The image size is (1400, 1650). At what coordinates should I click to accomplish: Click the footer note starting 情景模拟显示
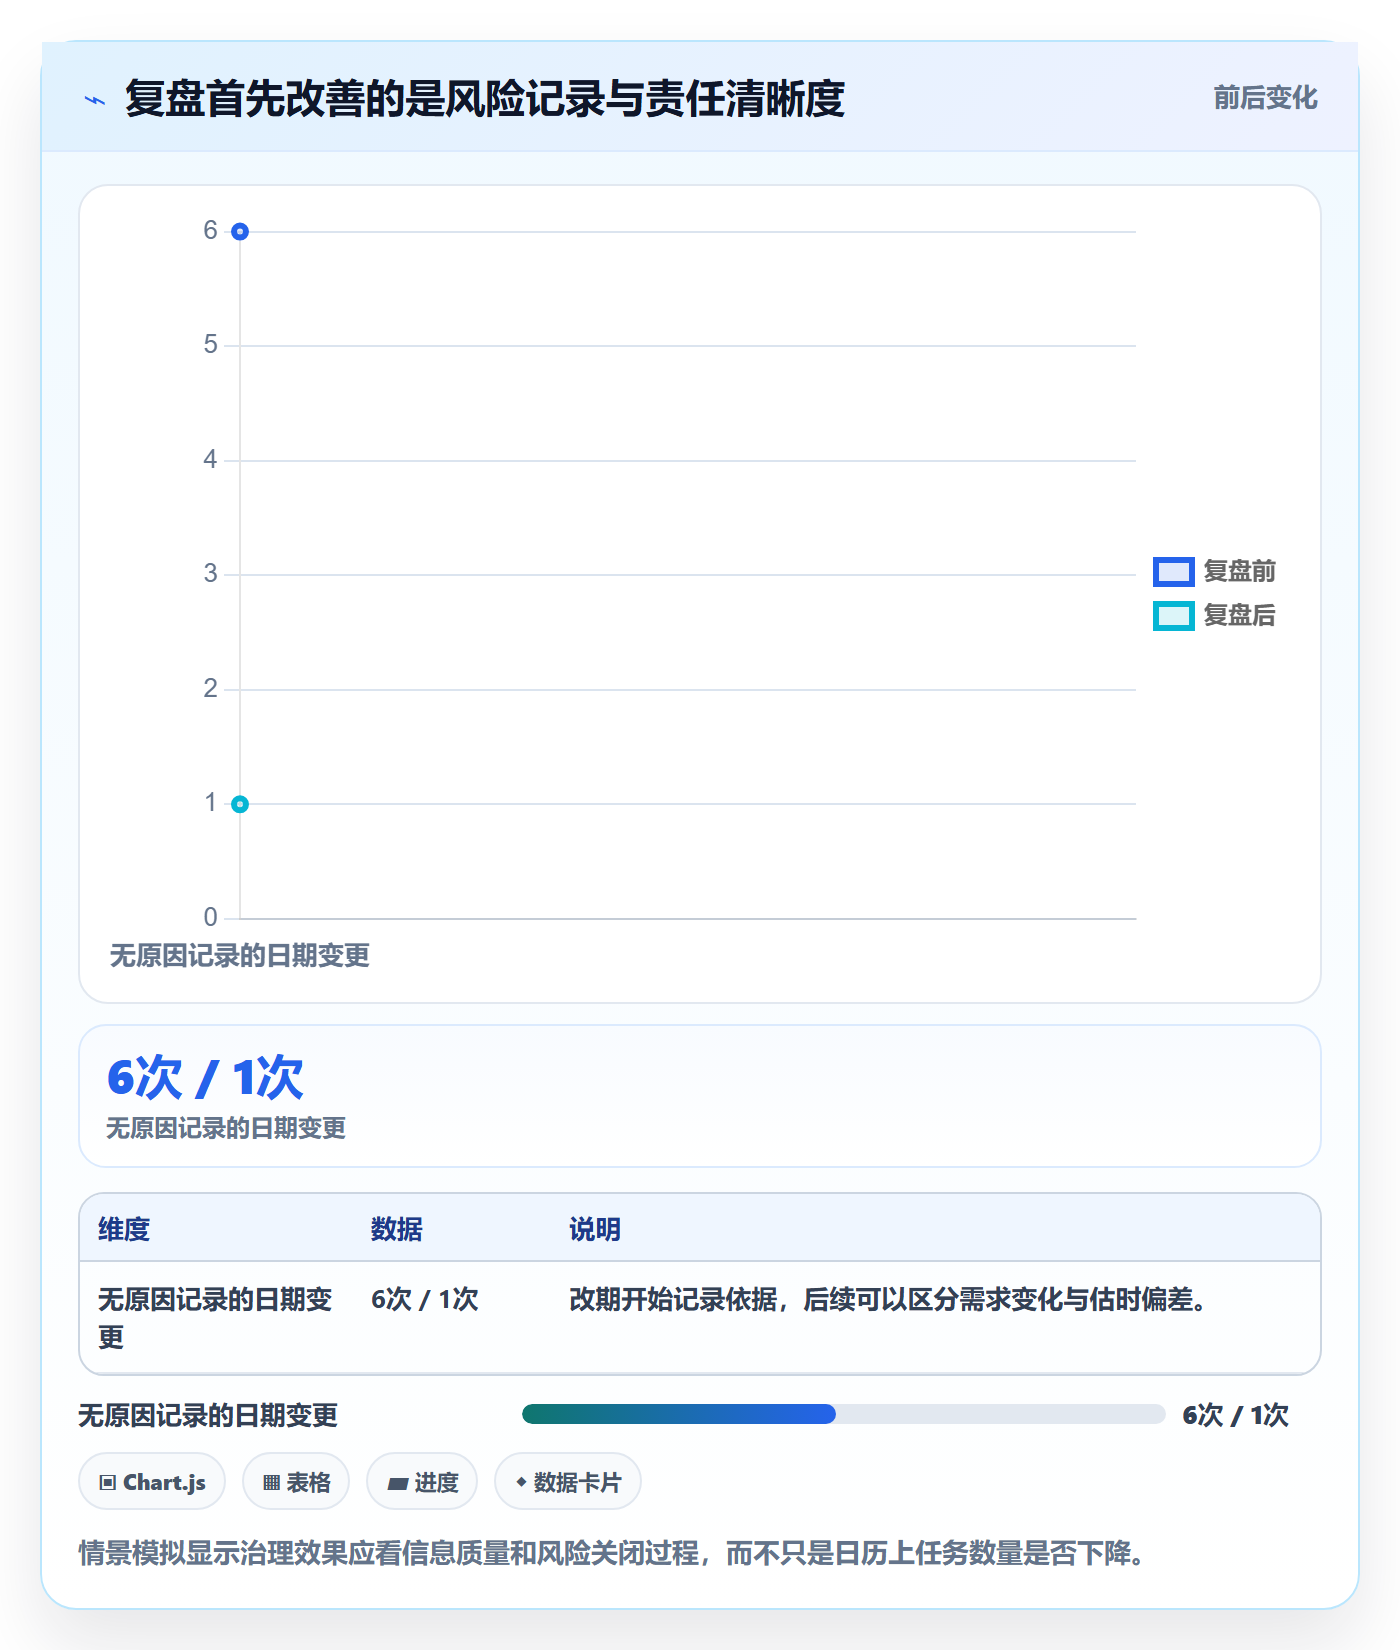click(611, 1554)
